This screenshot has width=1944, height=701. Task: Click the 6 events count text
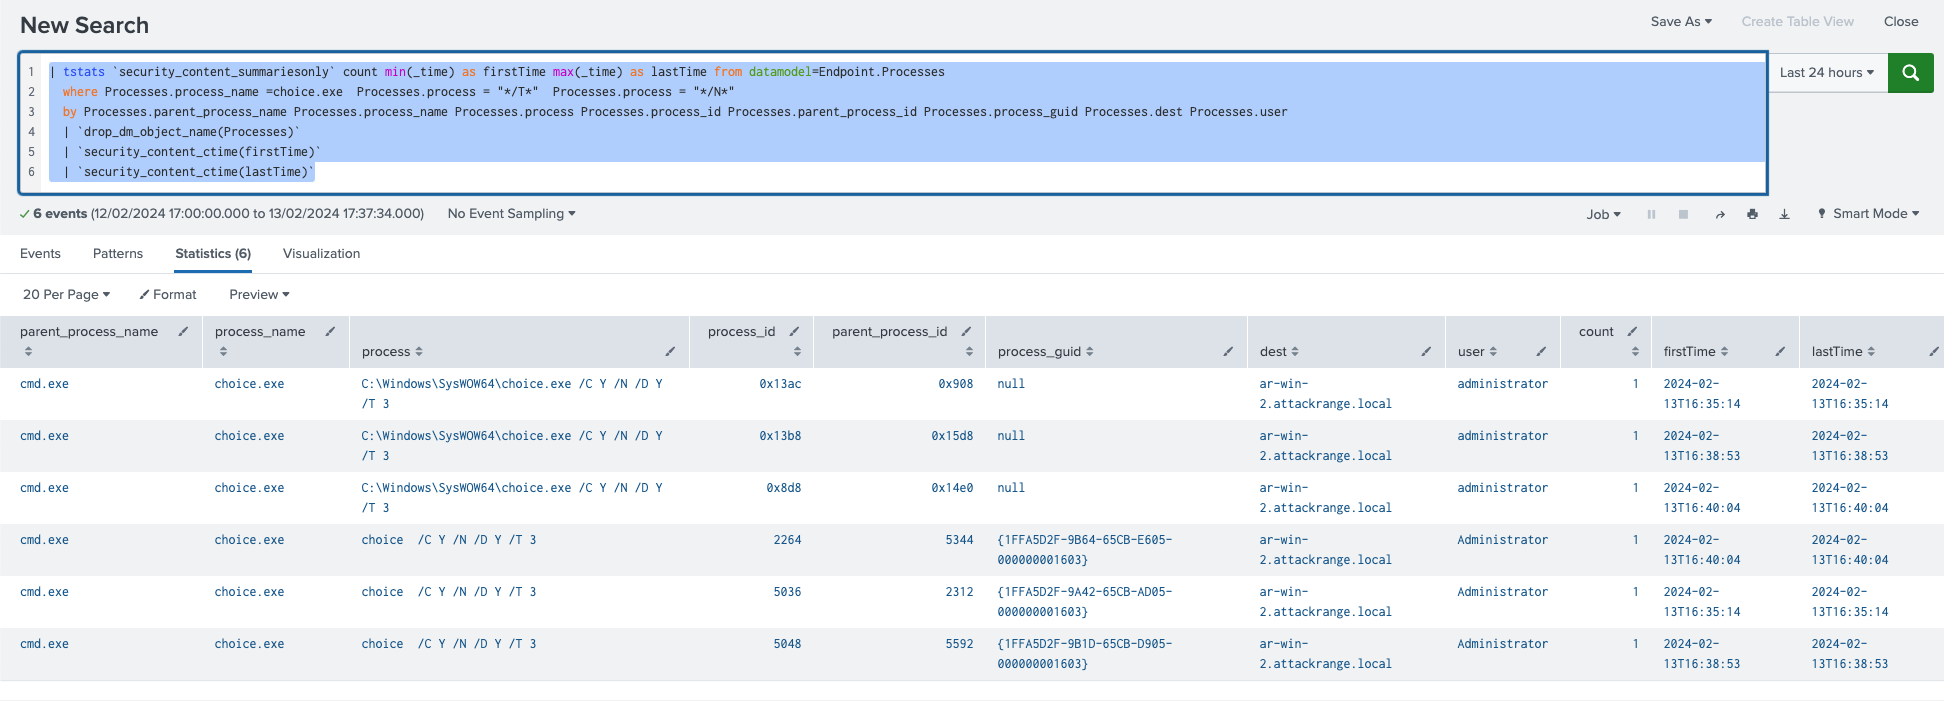[60, 214]
